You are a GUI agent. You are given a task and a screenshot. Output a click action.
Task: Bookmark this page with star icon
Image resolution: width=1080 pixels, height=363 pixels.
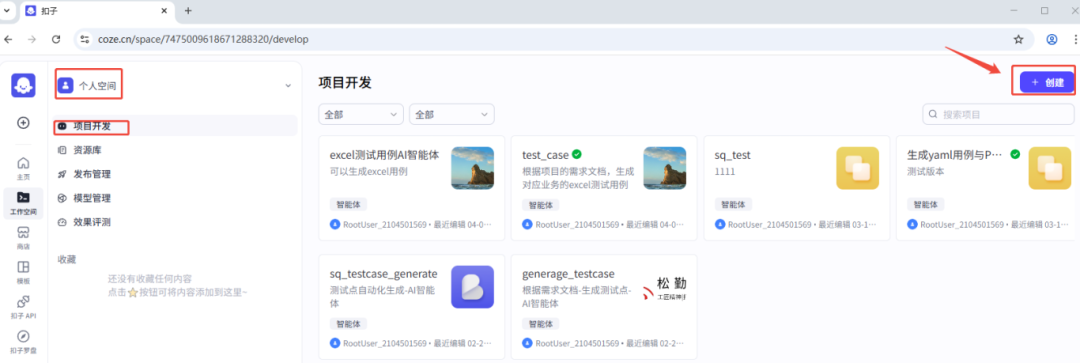tap(1019, 39)
